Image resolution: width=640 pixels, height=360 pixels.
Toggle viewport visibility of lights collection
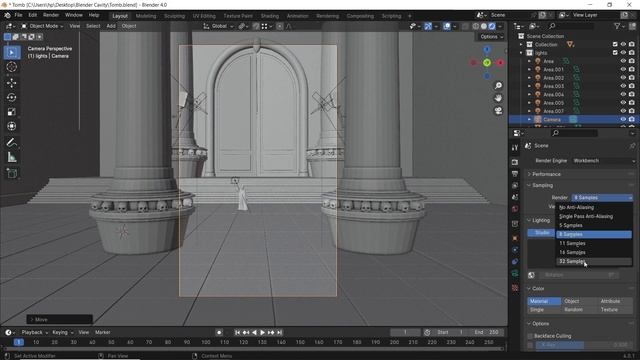point(623,53)
